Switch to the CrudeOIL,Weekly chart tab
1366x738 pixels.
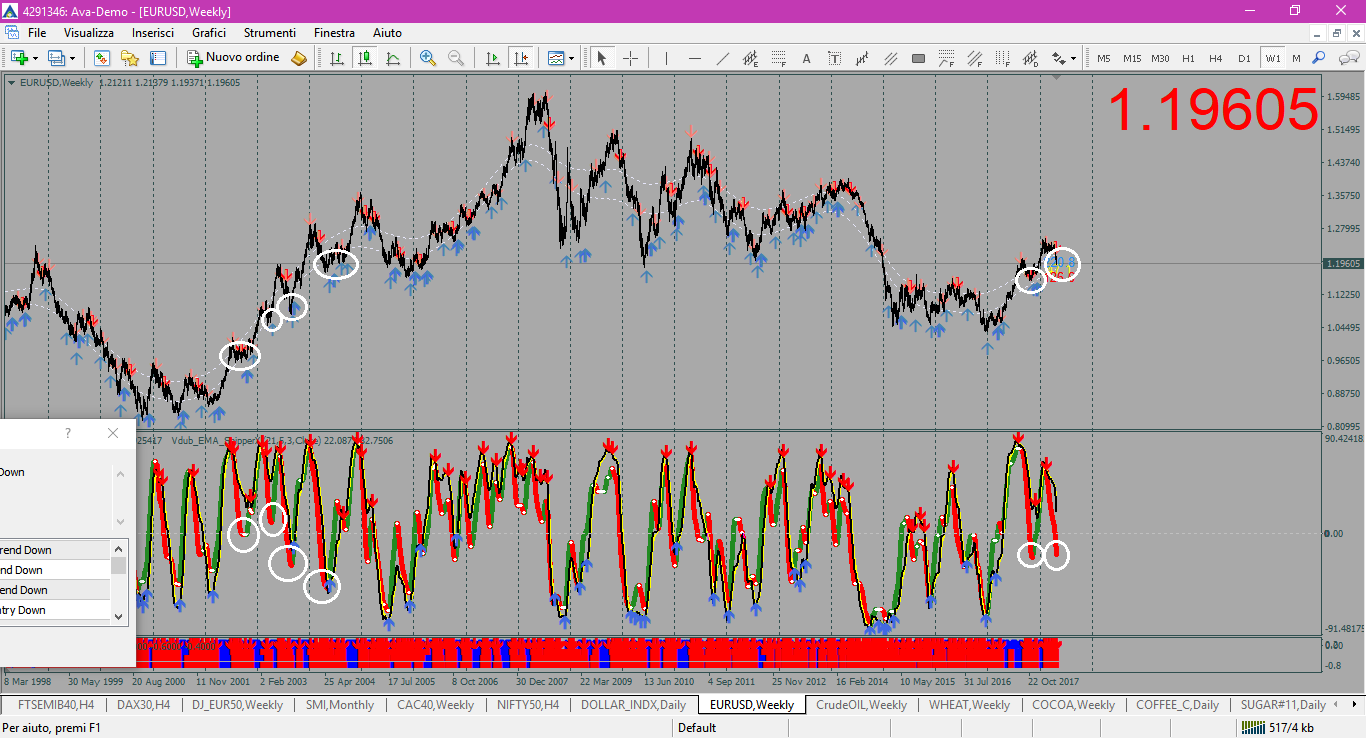(x=862, y=705)
